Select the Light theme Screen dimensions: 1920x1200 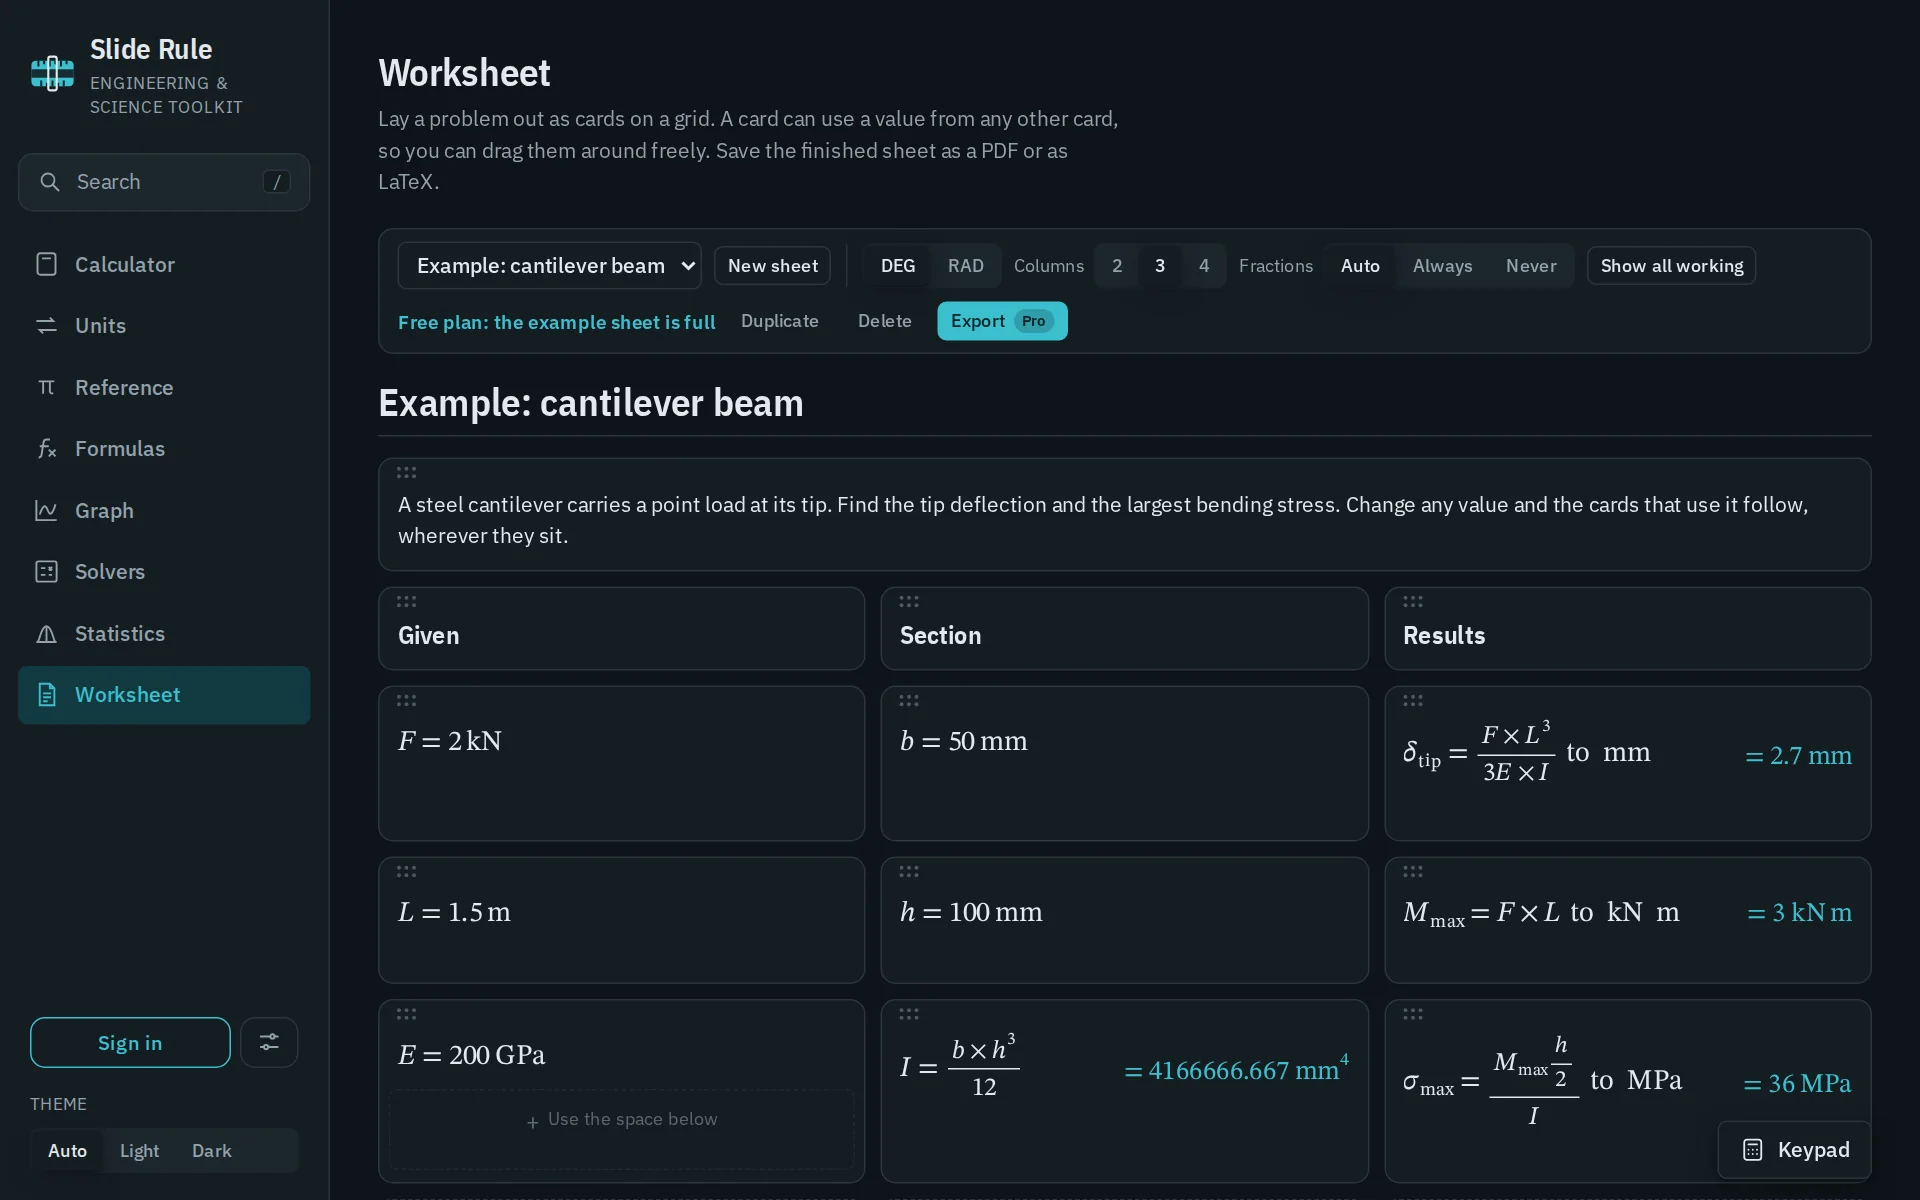point(139,1151)
